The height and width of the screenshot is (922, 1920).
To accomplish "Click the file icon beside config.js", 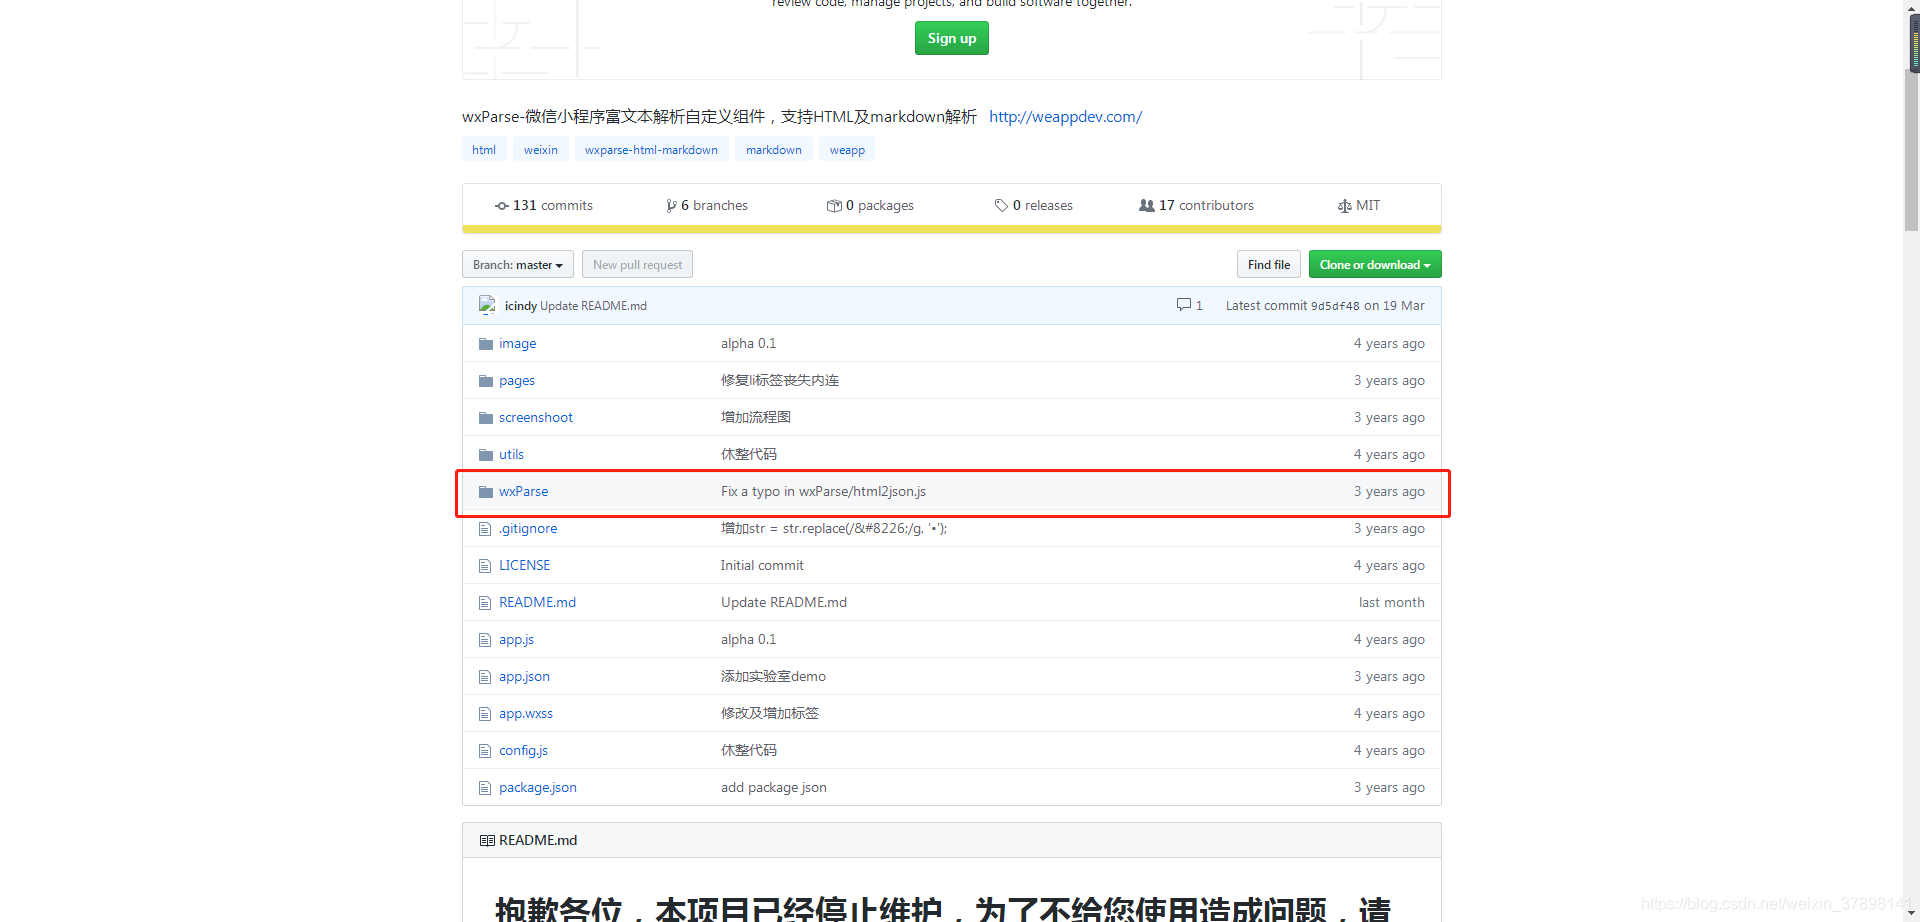I will click(485, 751).
